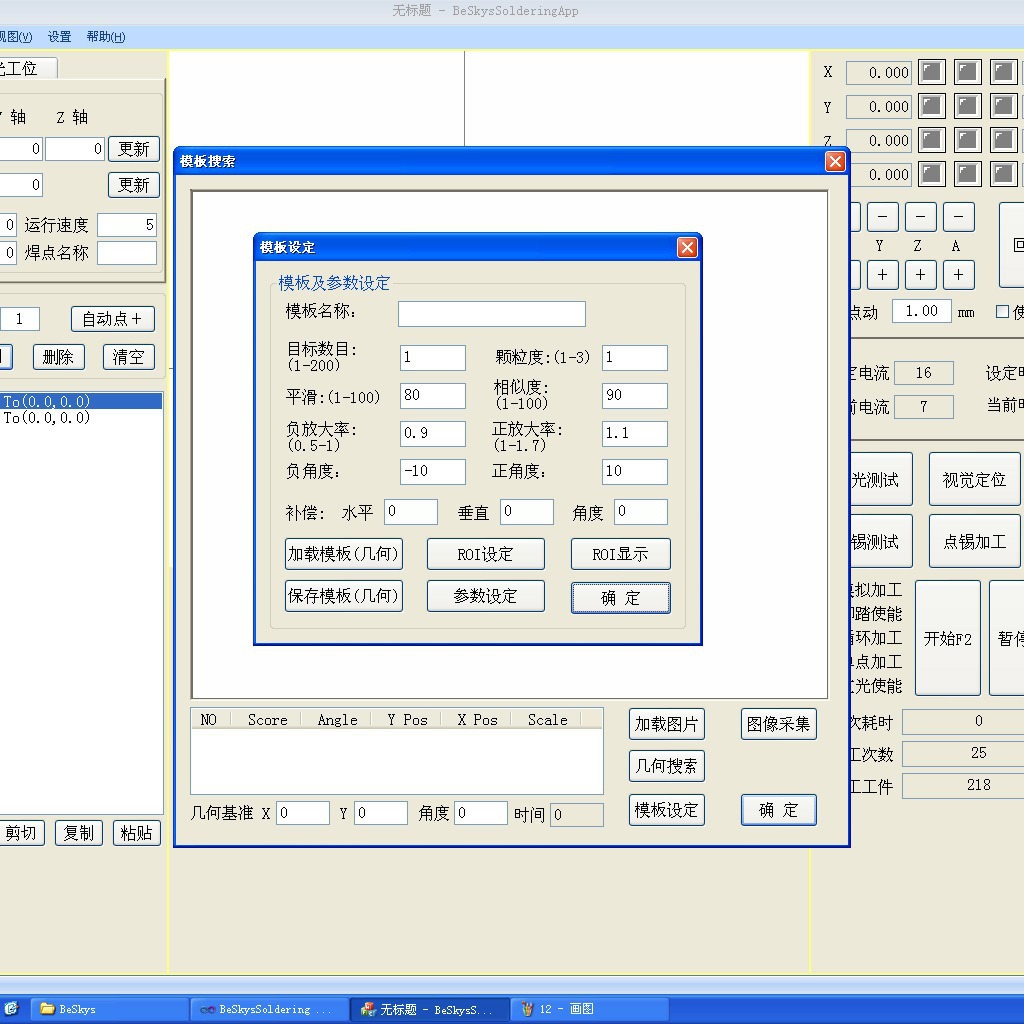The image size is (1024, 1024).
Task: Click the 图像采集 button
Action: click(778, 724)
